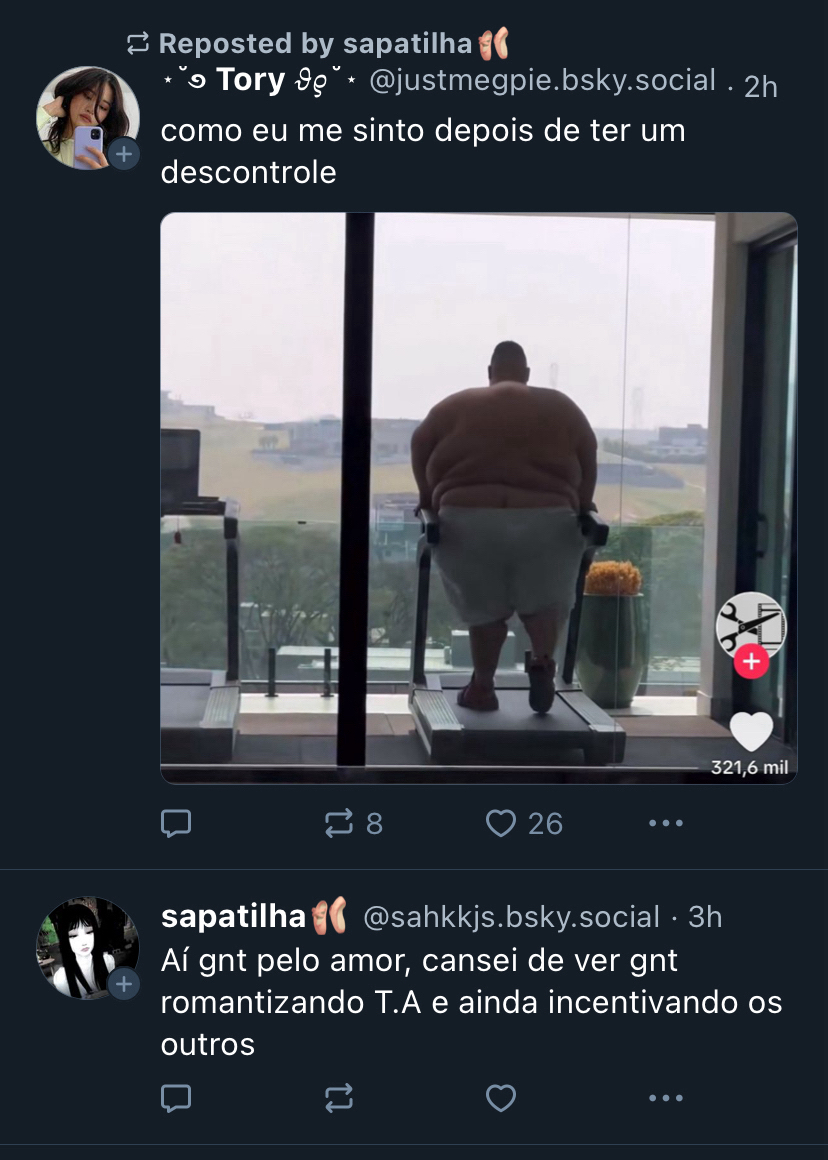Screen dimensions: 828x1160
Task: Open Tory's profile avatar
Action: point(84,115)
